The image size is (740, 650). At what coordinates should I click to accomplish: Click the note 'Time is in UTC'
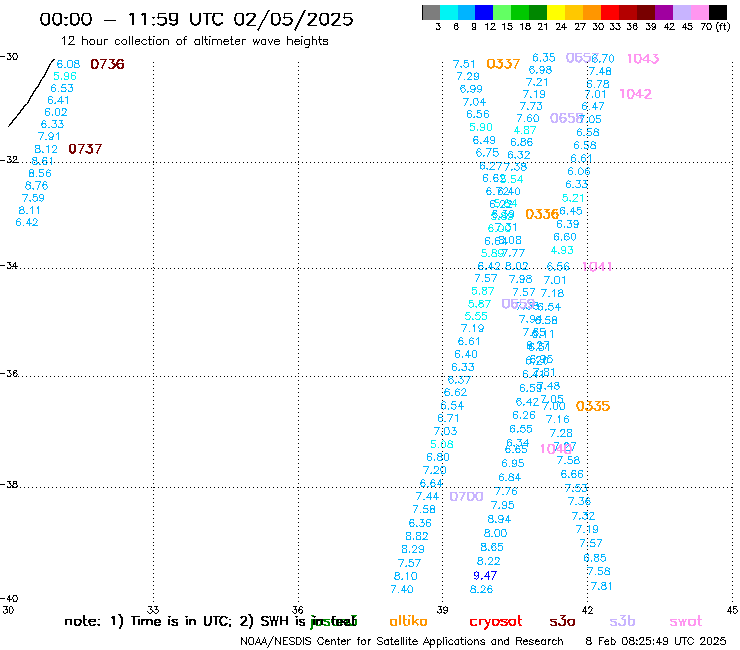[180, 621]
